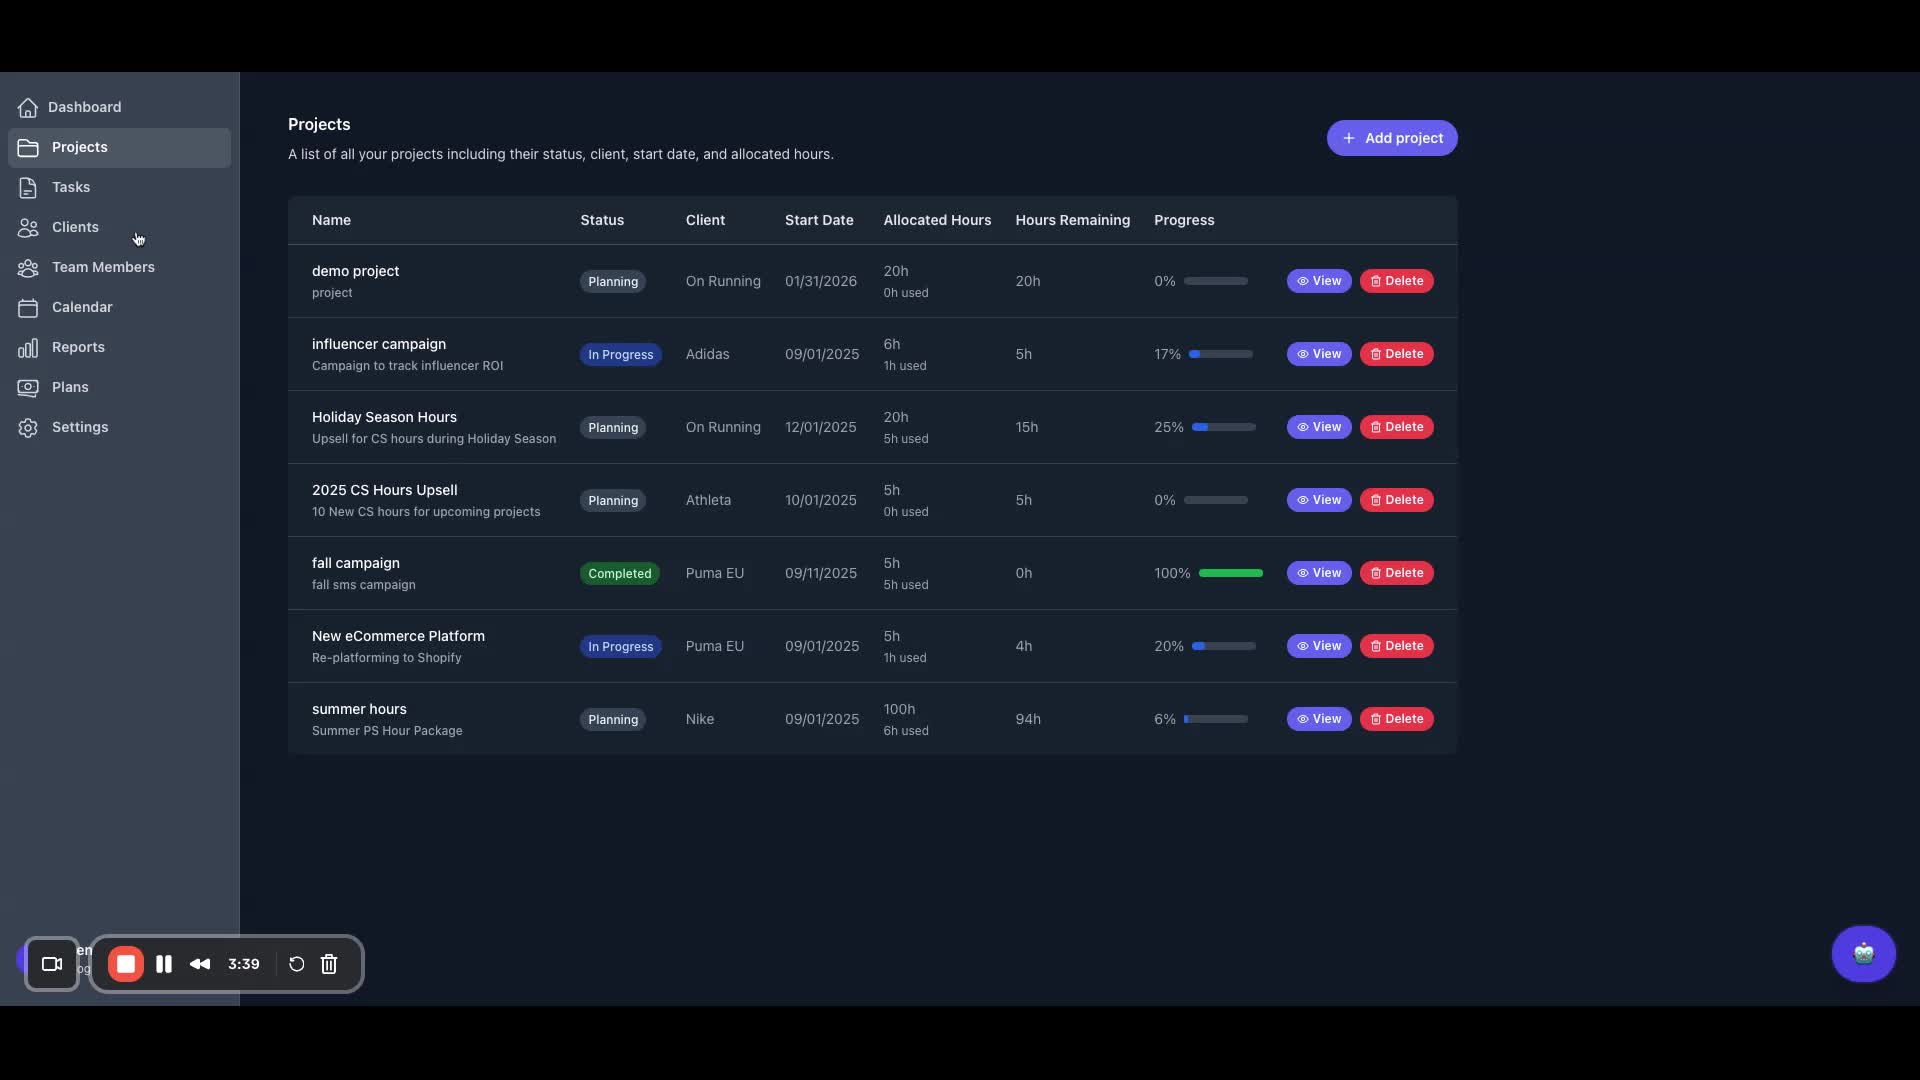Click the Add project button
Image resolution: width=1920 pixels, height=1080 pixels.
1392,138
